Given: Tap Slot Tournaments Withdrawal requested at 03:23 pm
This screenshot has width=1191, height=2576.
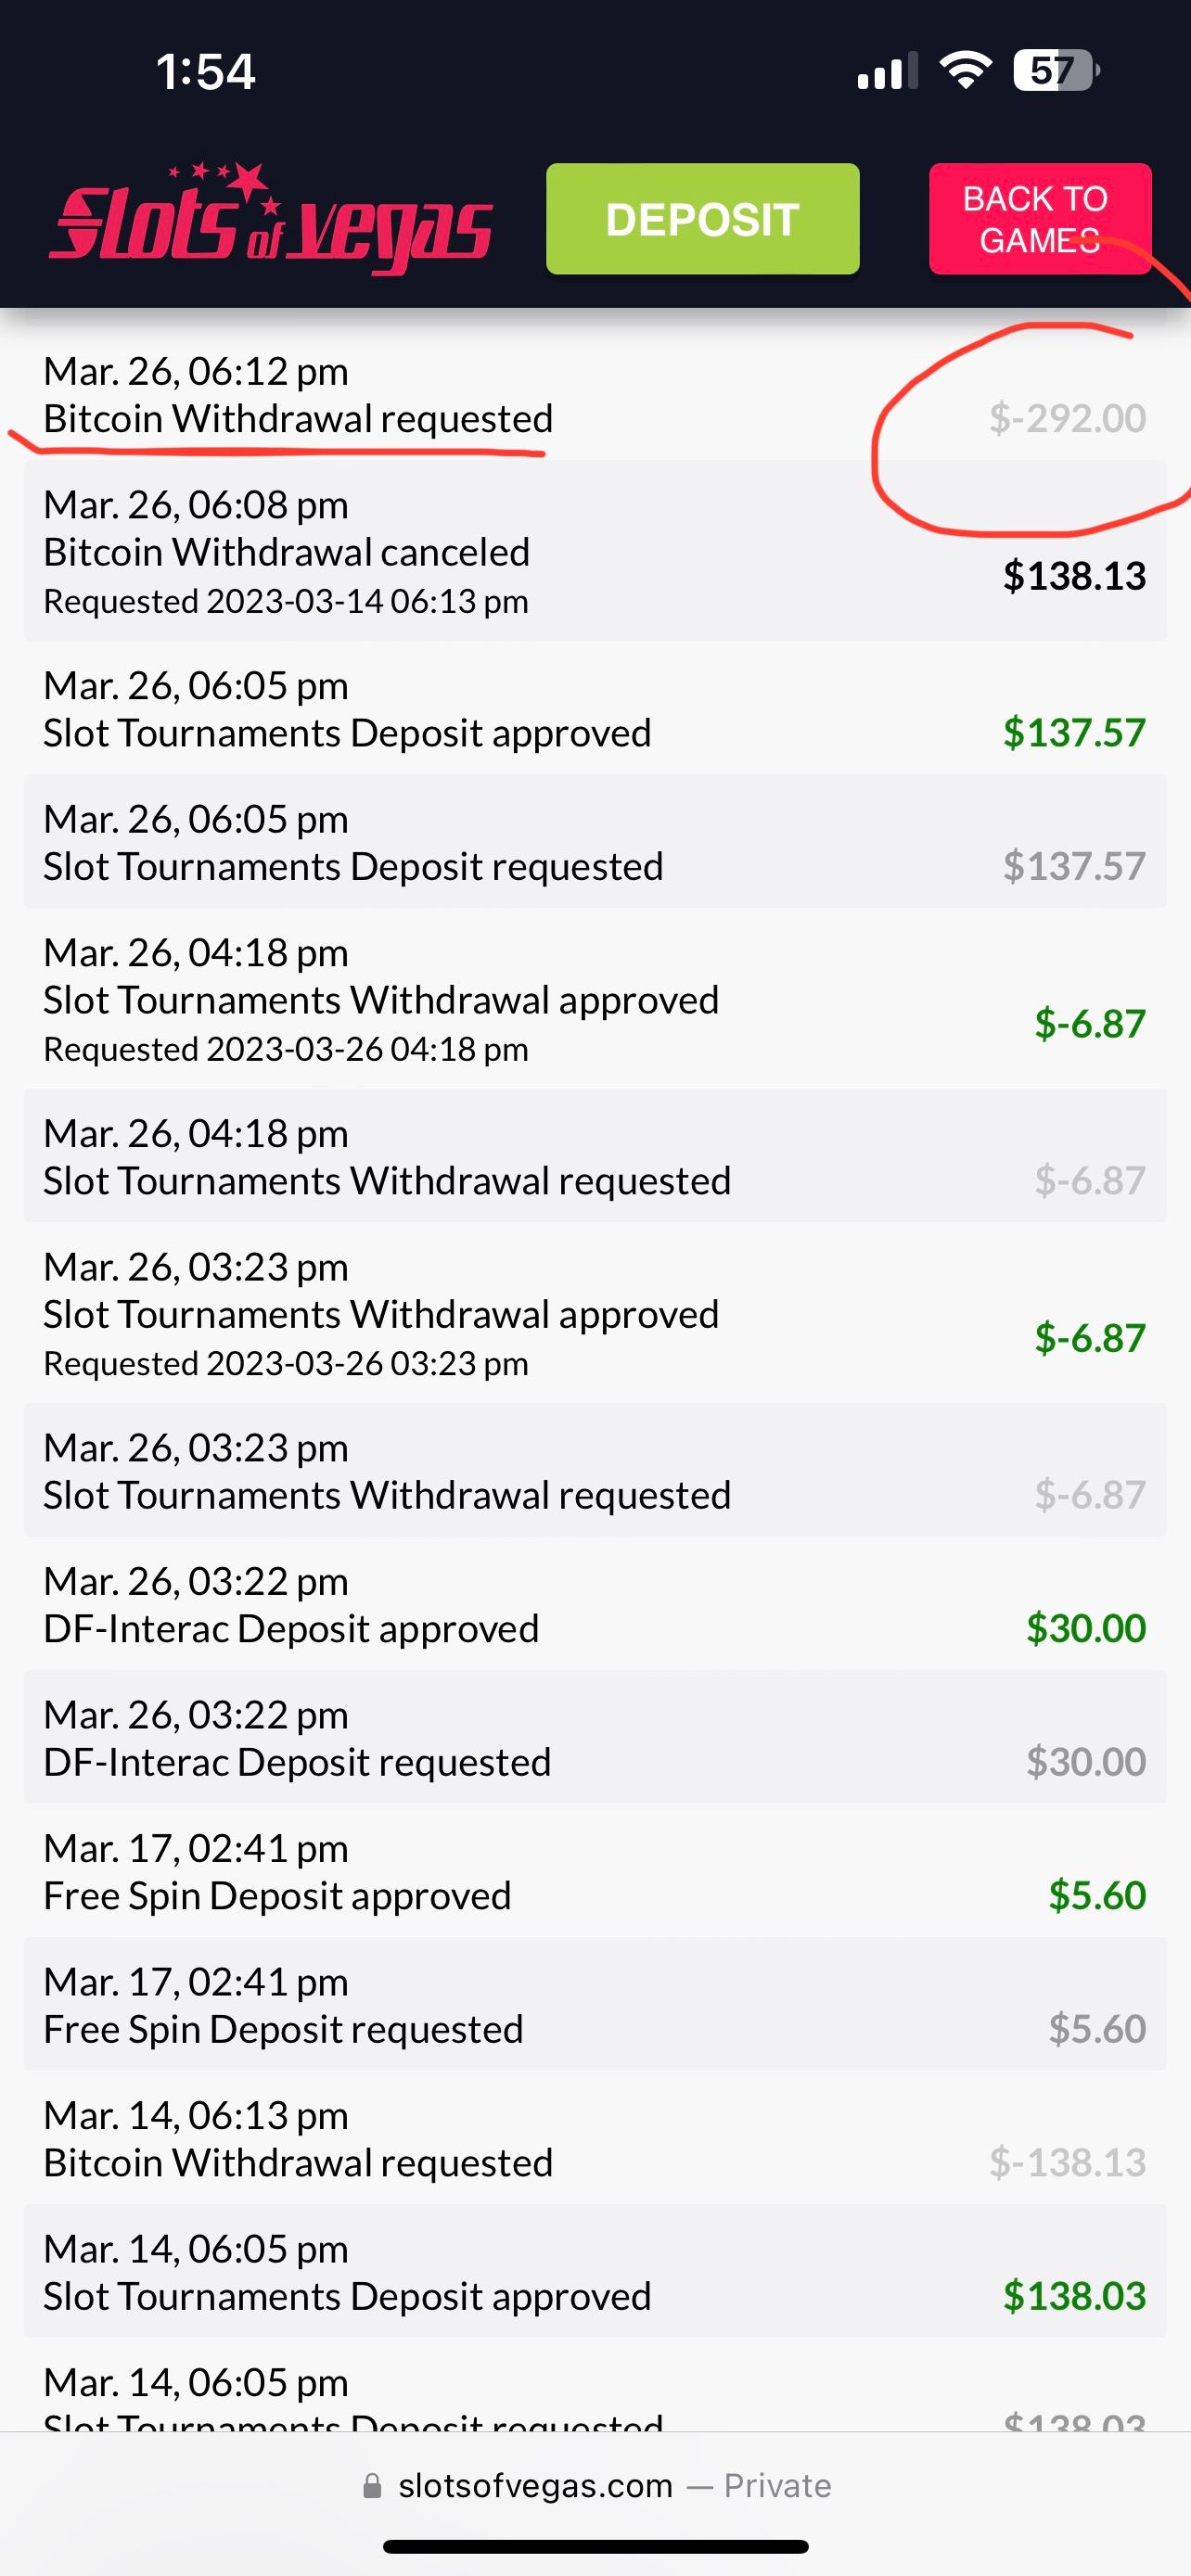Looking at the screenshot, I should coord(595,1471).
